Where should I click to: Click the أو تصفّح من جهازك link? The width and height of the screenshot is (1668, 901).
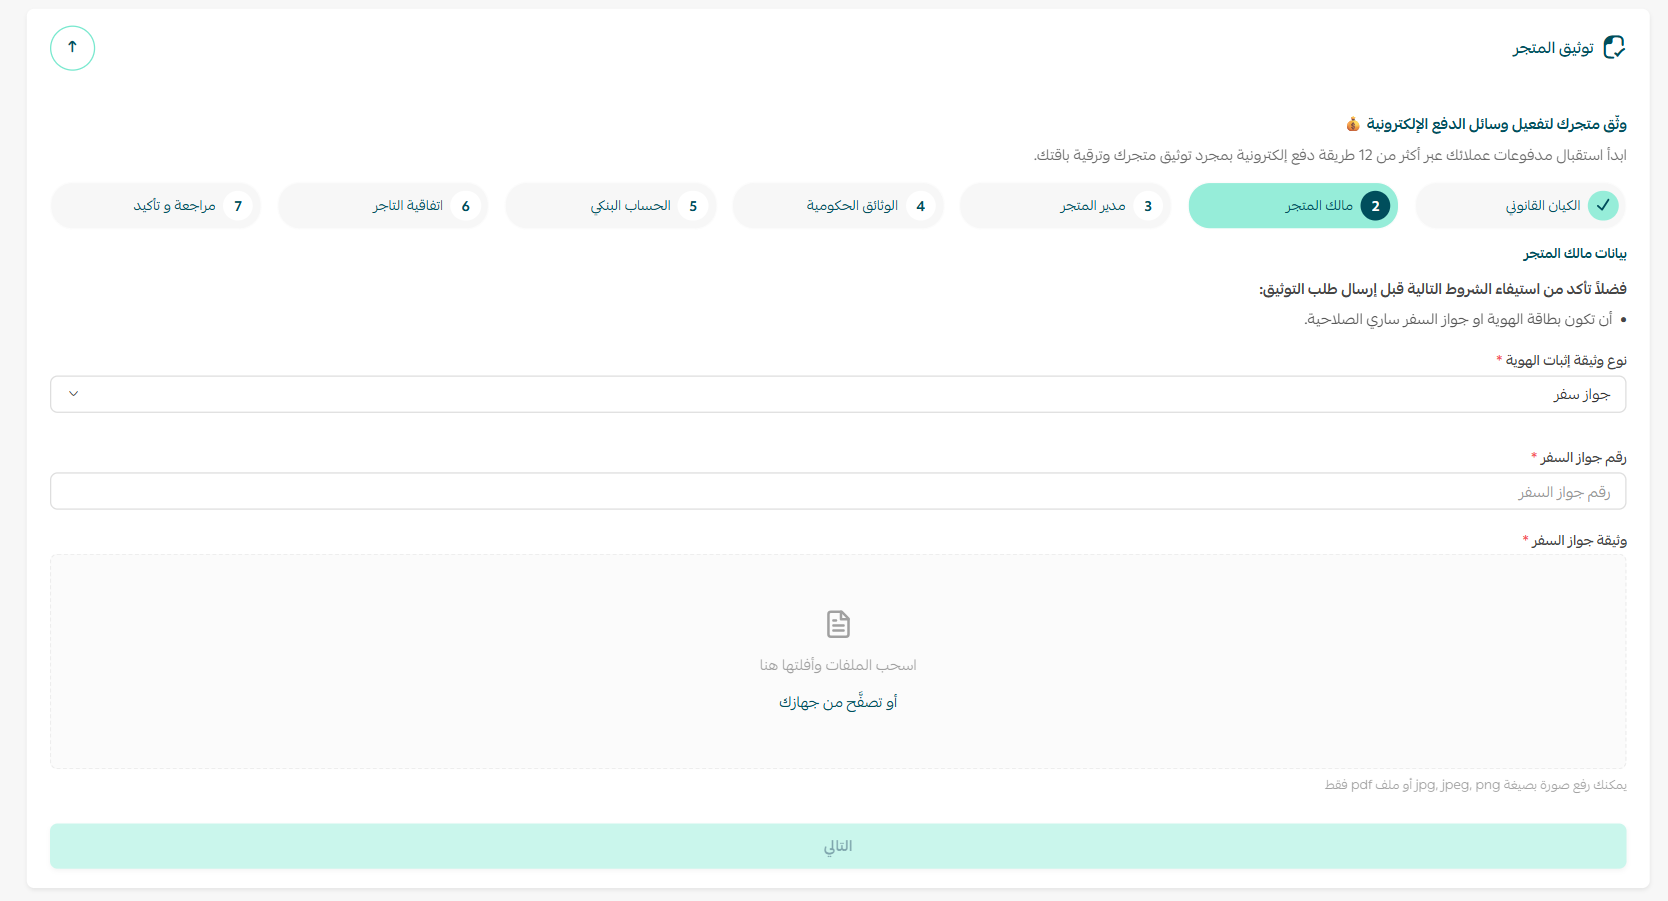pyautogui.click(x=838, y=702)
